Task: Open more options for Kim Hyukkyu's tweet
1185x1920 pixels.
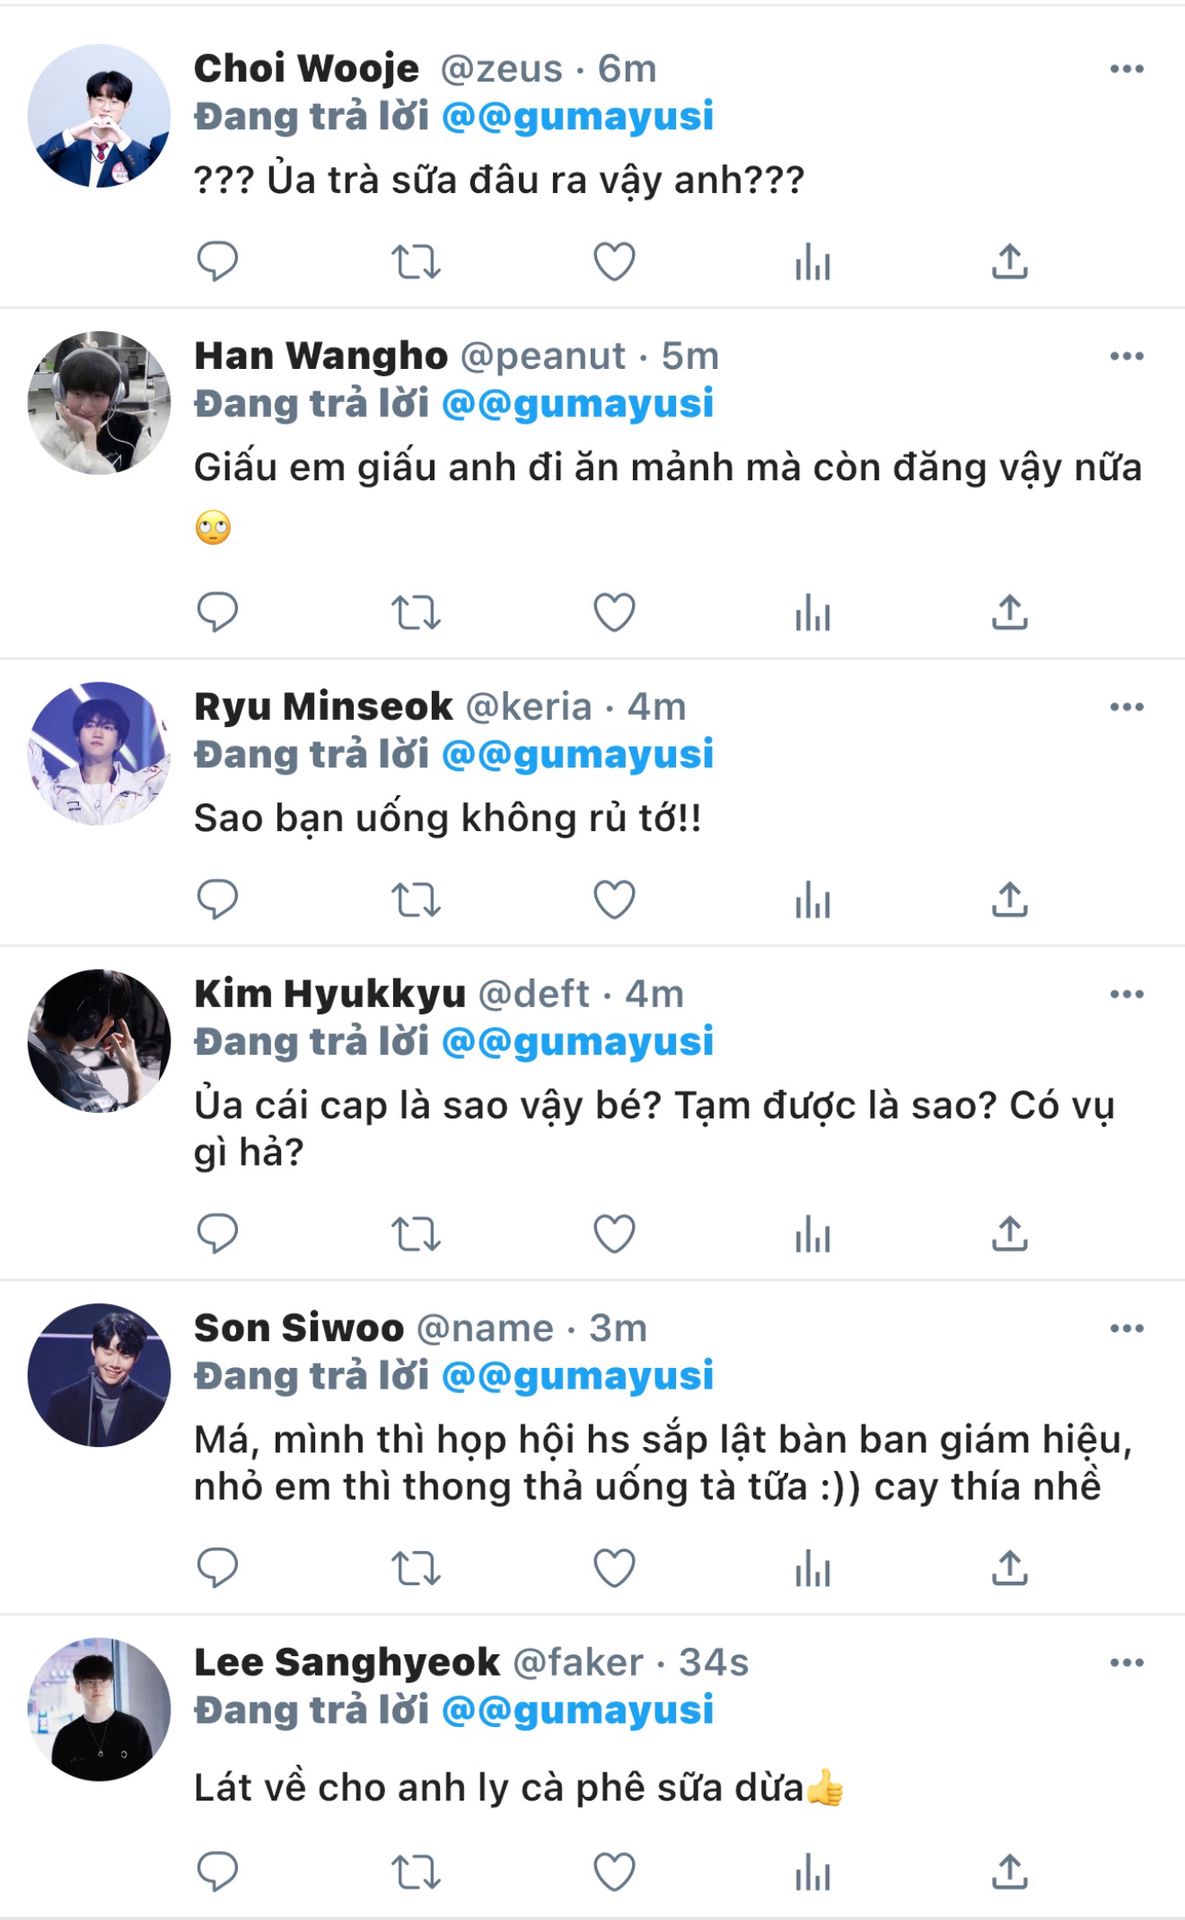Action: [x=1126, y=994]
